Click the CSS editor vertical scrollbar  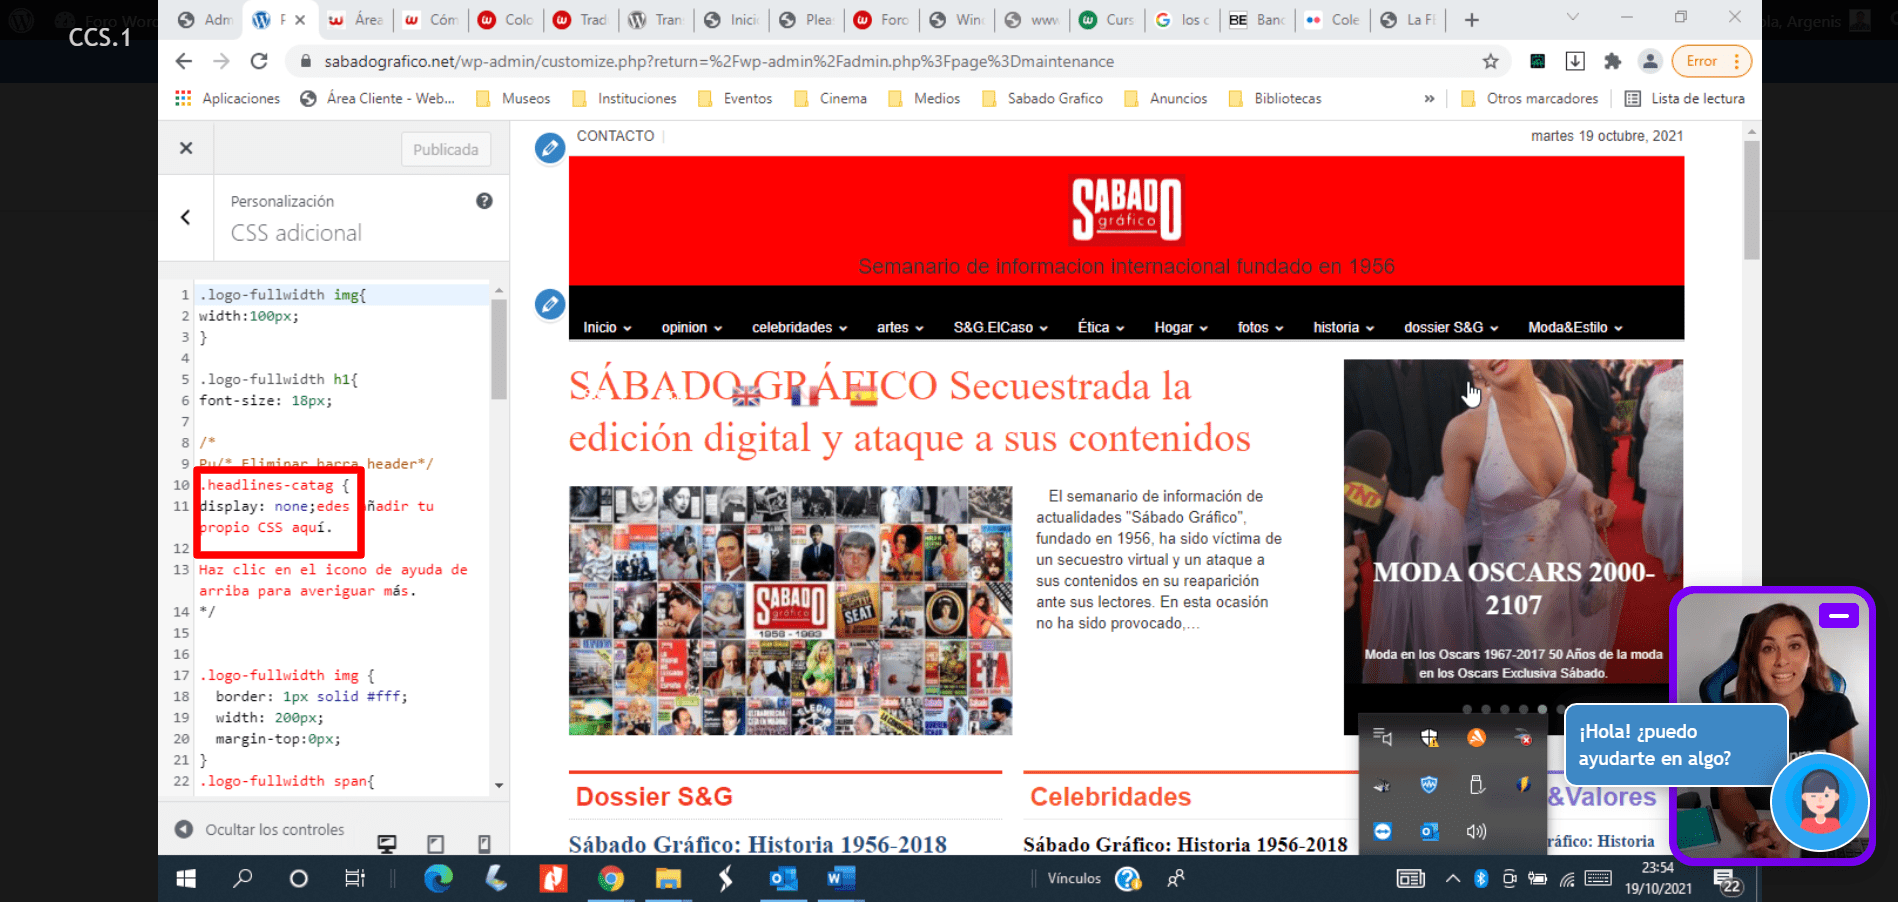[499, 350]
